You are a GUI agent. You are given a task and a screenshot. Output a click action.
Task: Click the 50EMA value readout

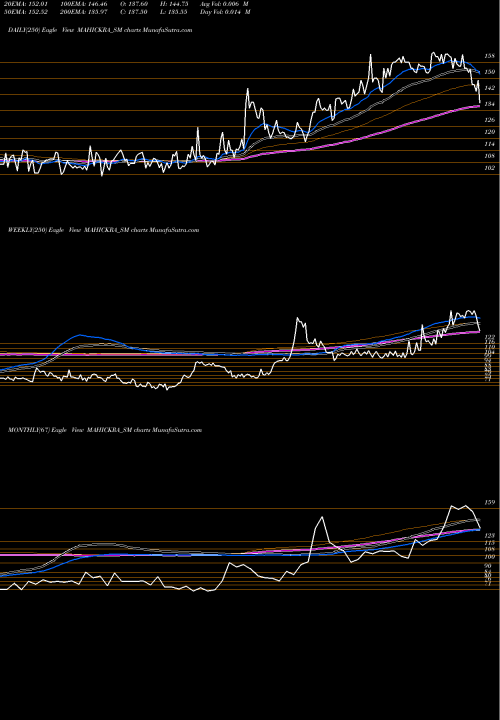28,12
